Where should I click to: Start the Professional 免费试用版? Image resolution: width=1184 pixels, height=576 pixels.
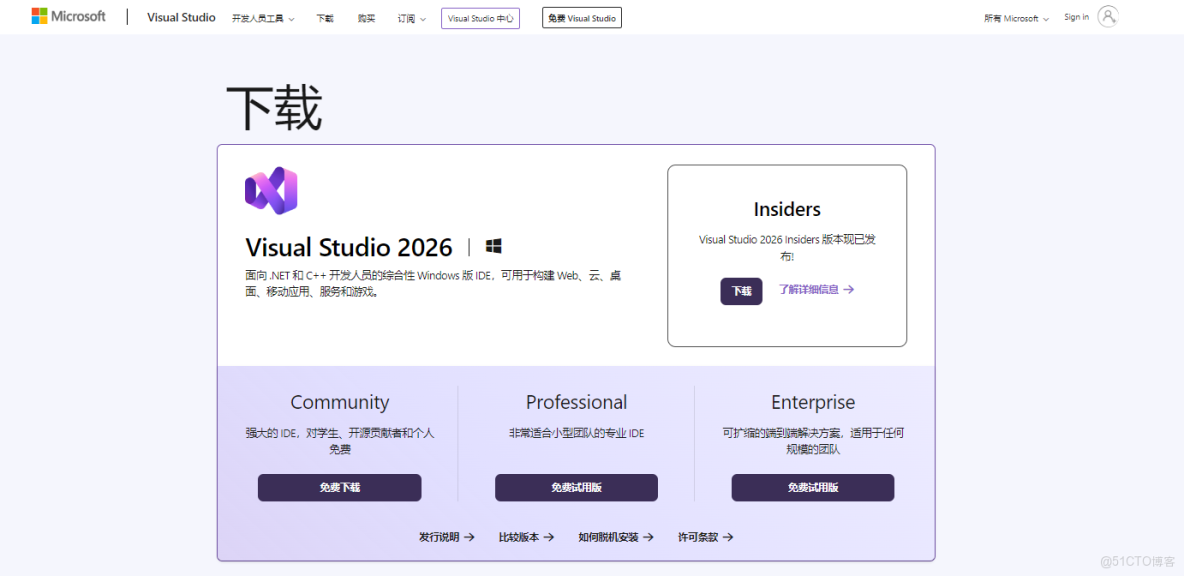click(576, 487)
